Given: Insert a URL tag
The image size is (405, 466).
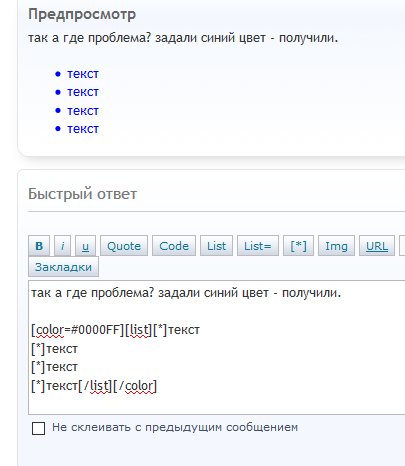Looking at the screenshot, I should coord(377,246).
